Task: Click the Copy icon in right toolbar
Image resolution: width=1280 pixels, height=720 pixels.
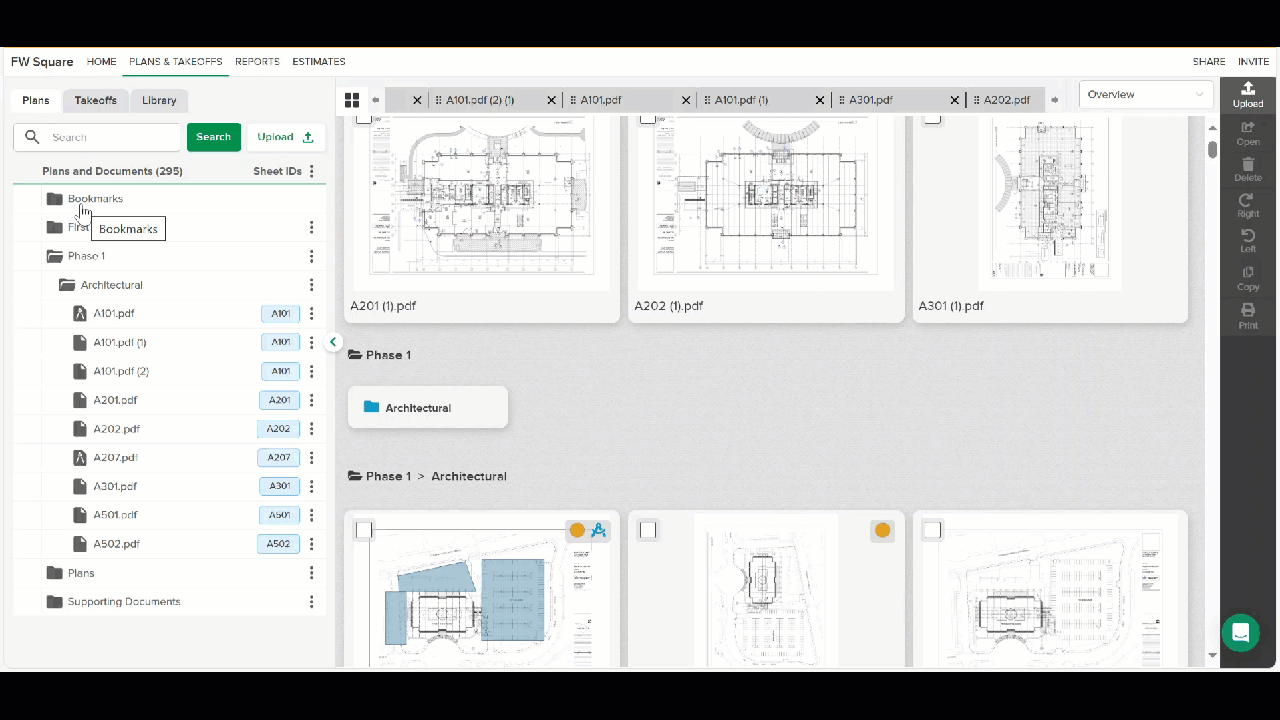Action: (1248, 278)
